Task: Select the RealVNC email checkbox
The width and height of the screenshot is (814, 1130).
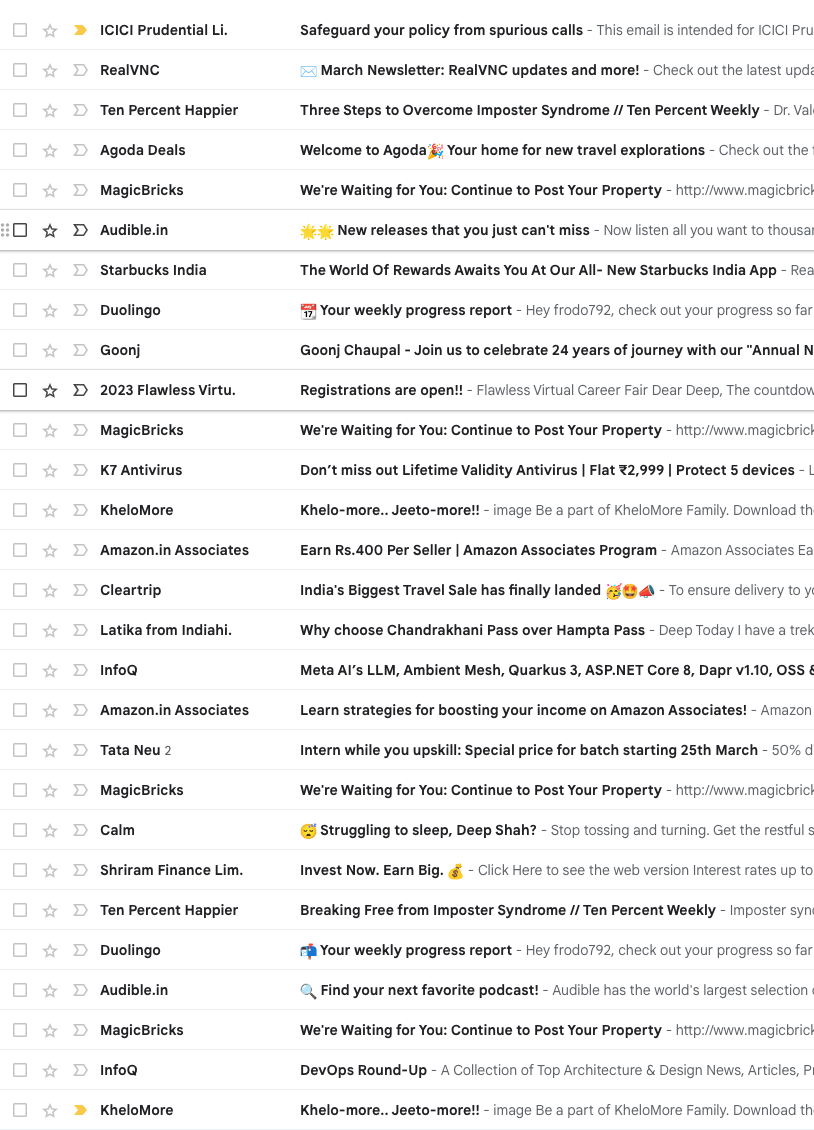Action: click(20, 70)
